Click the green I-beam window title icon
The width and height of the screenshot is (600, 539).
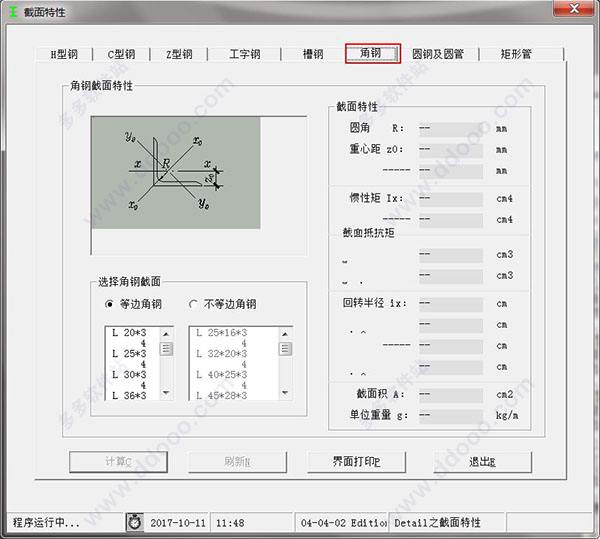pos(13,11)
